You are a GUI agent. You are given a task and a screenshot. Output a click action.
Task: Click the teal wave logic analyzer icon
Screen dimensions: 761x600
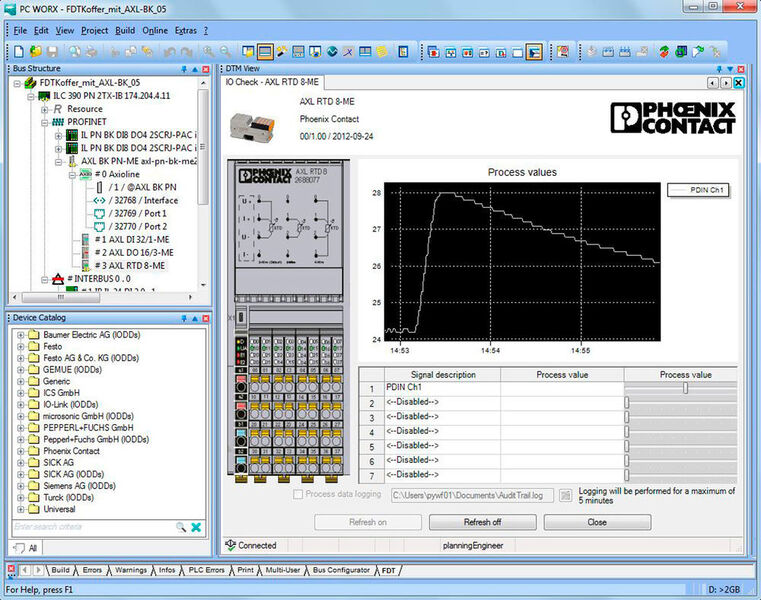coord(332,51)
